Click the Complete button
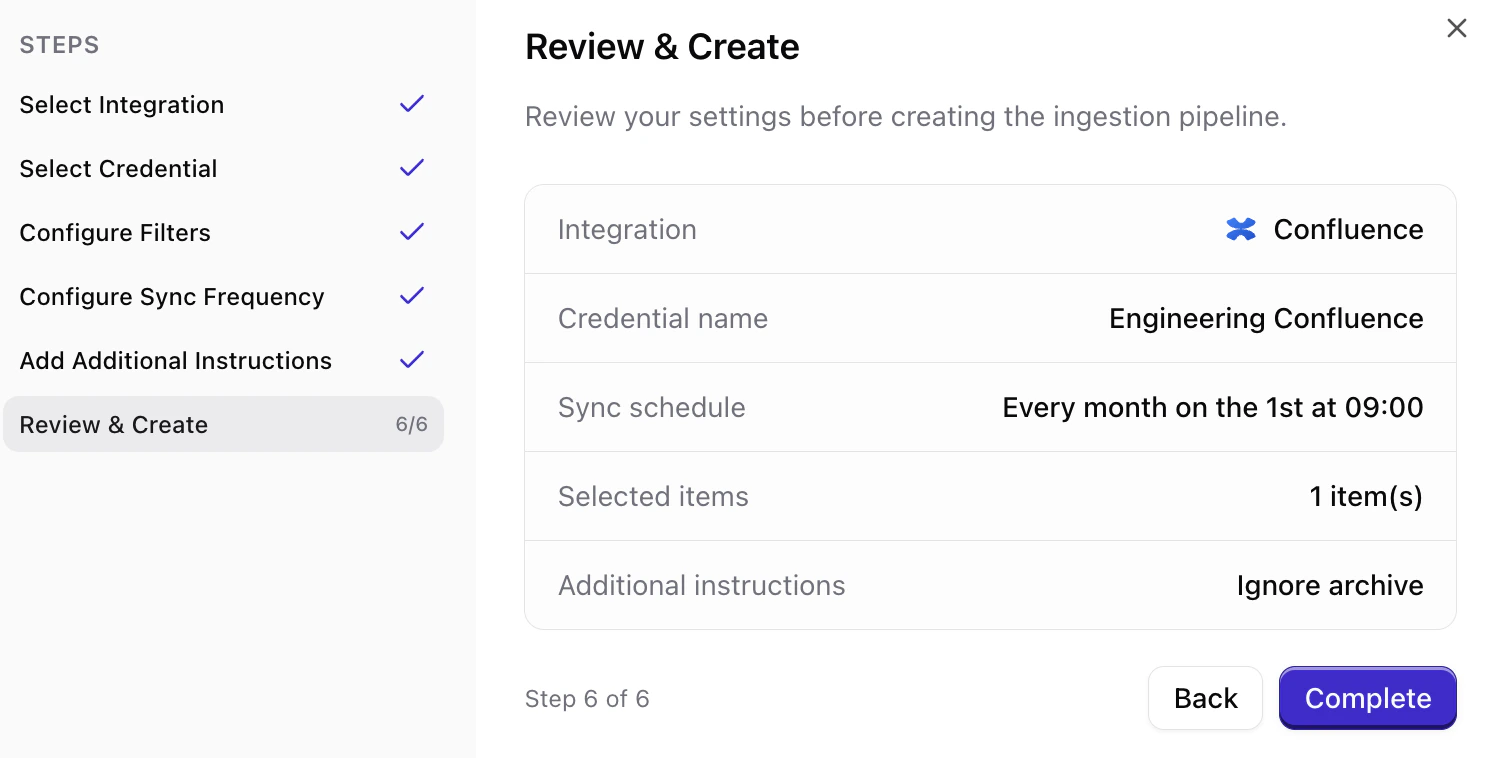 coord(1367,697)
